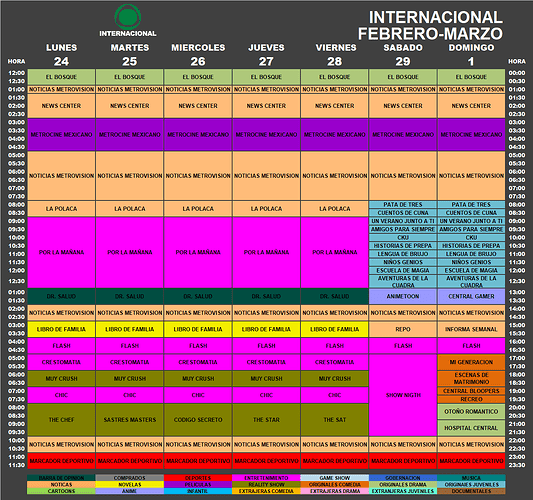Click ESCUELA DE MAGIA in the DOMINGO column
The height and width of the screenshot is (500, 533).
pyautogui.click(x=471, y=270)
